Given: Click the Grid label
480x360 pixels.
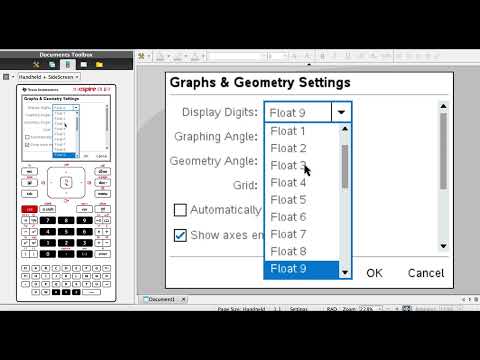Looking at the screenshot, I should pos(245,185).
